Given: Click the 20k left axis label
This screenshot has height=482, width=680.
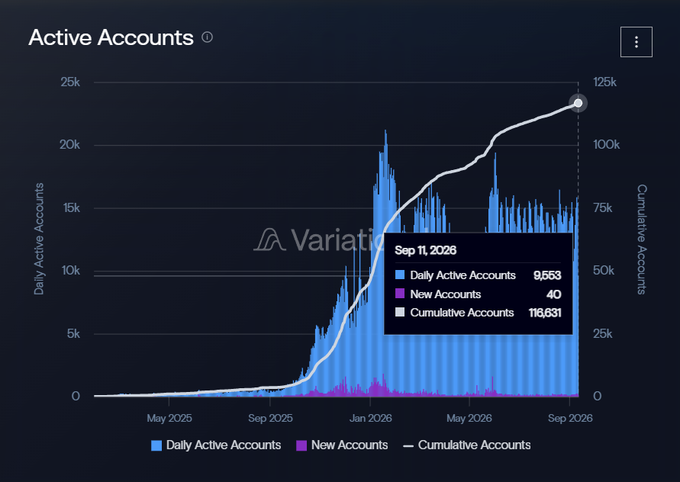Looking at the screenshot, I should (x=70, y=144).
